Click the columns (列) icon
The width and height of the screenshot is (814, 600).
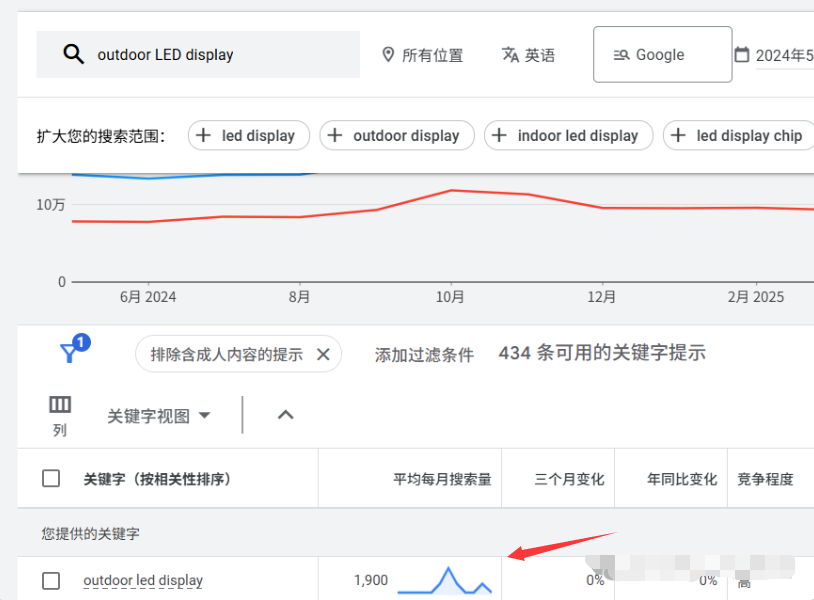[x=60, y=405]
